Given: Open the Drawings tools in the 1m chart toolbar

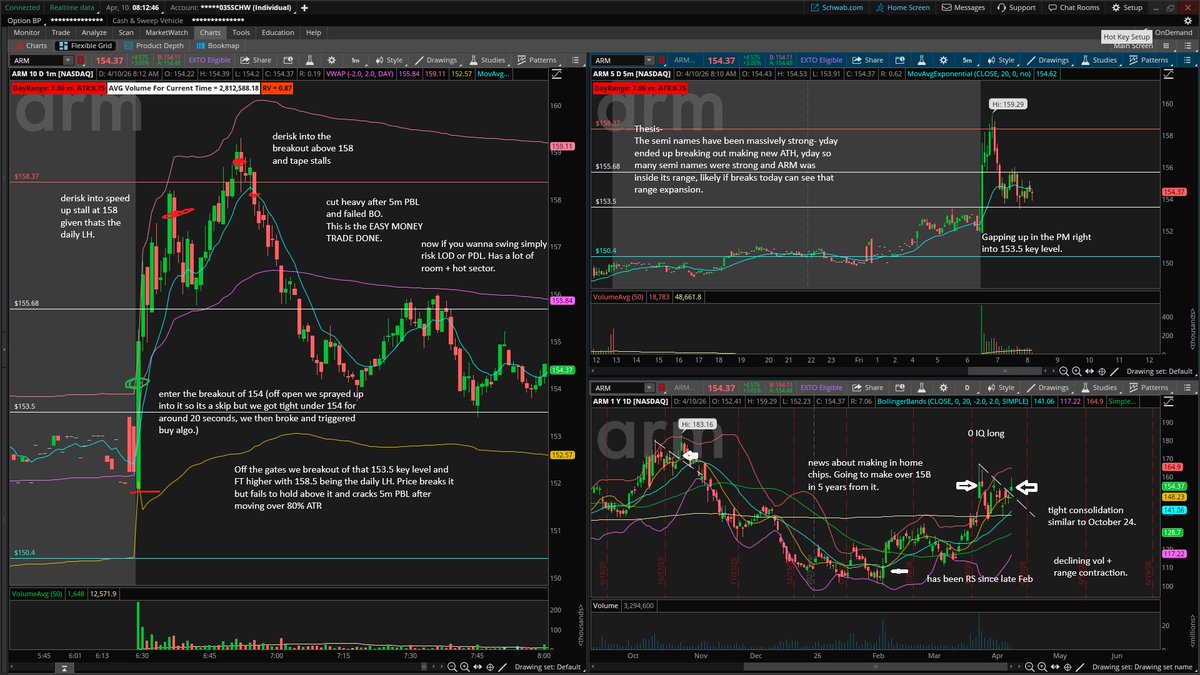Looking at the screenshot, I should 436,60.
